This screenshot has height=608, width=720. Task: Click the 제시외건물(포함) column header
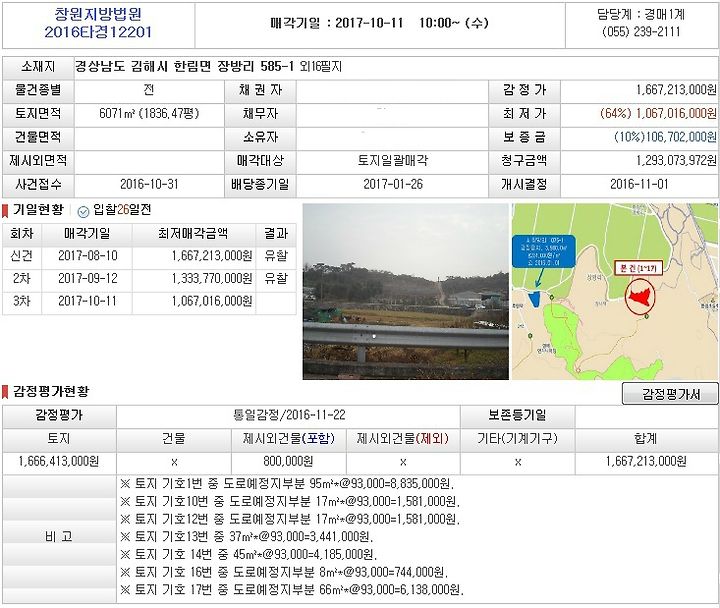coord(288,439)
